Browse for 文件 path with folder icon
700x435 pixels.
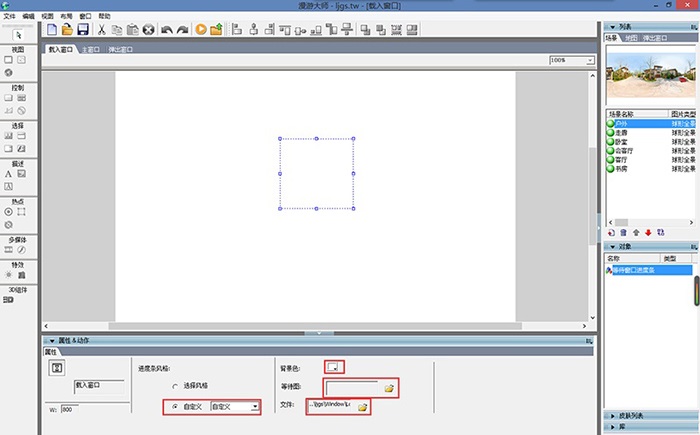click(x=362, y=407)
